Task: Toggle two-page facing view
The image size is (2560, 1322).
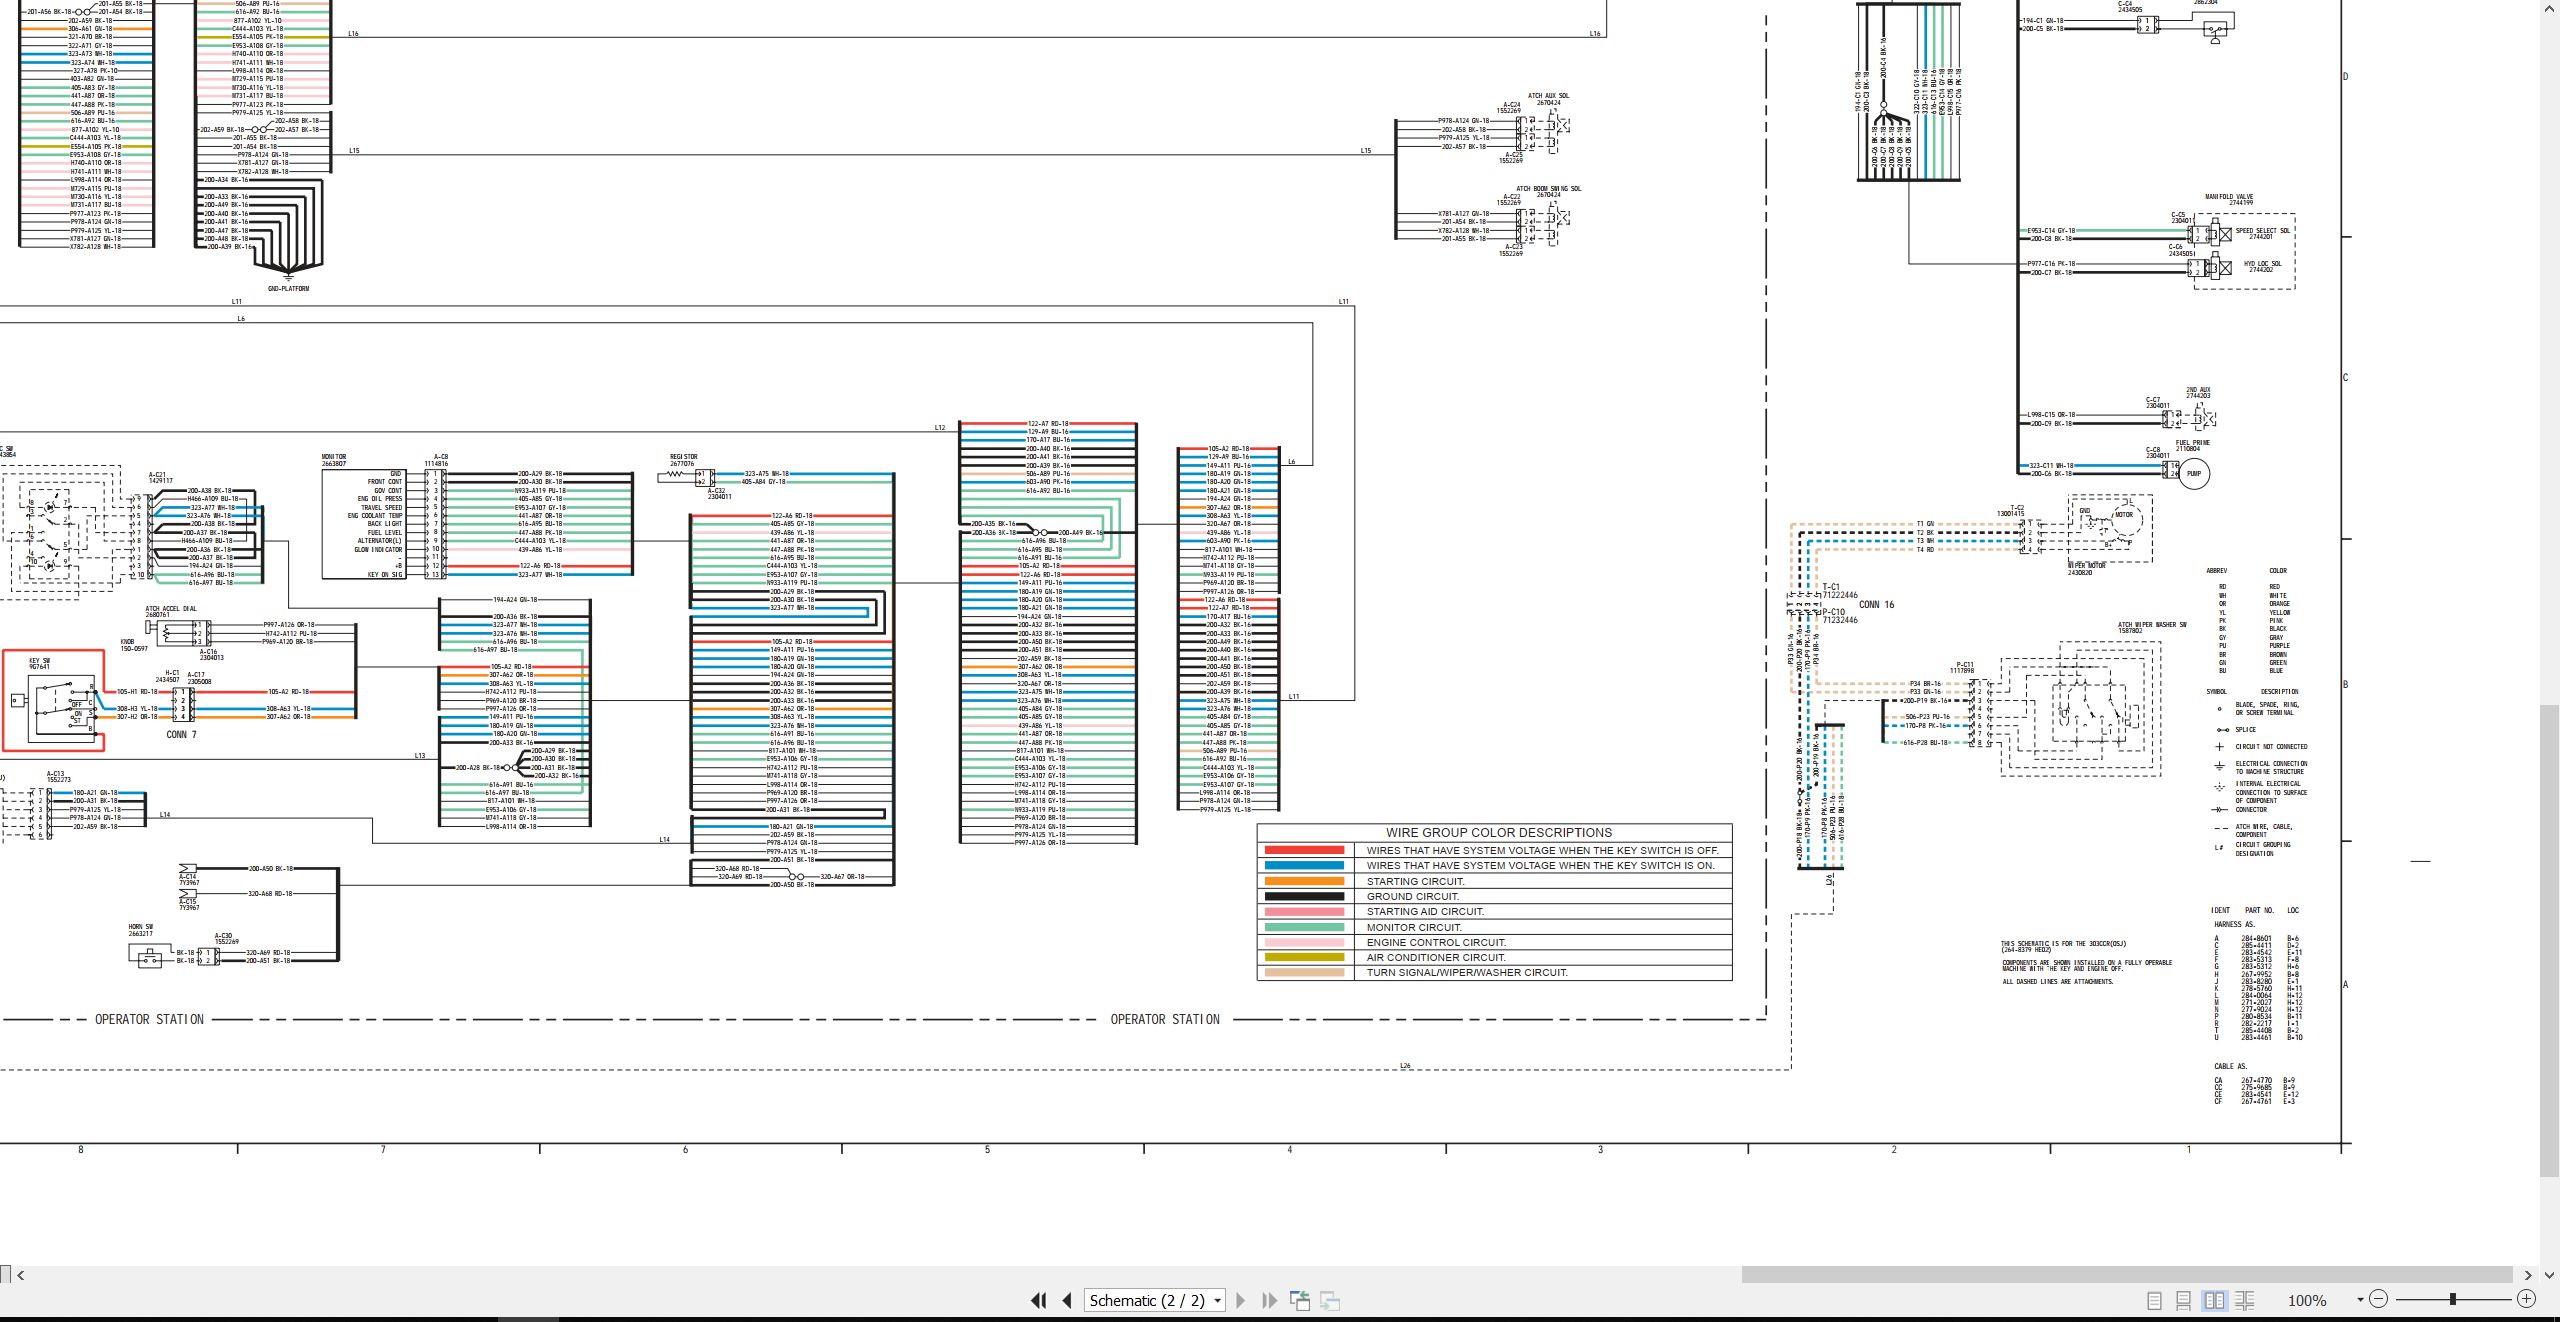Action: pyautogui.click(x=2215, y=1300)
